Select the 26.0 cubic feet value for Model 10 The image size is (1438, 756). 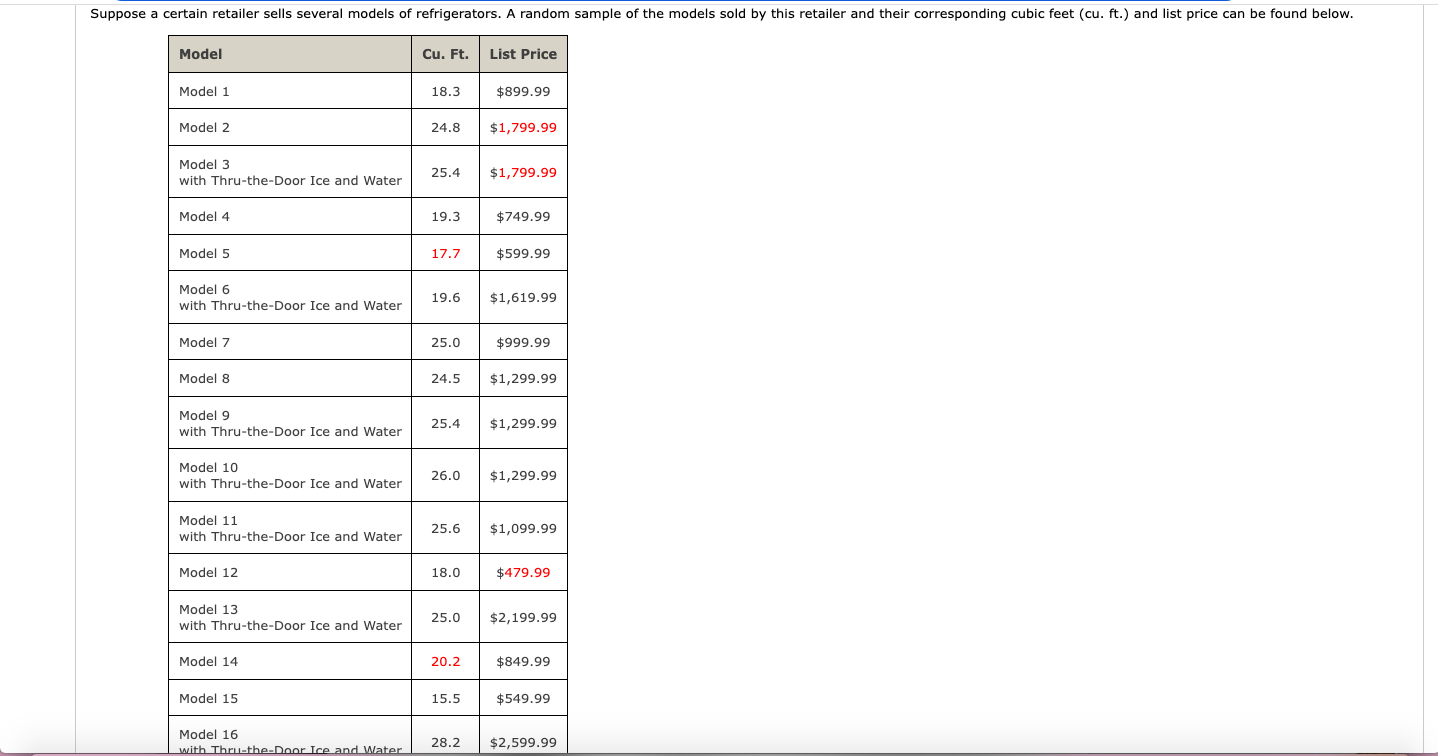(x=445, y=475)
